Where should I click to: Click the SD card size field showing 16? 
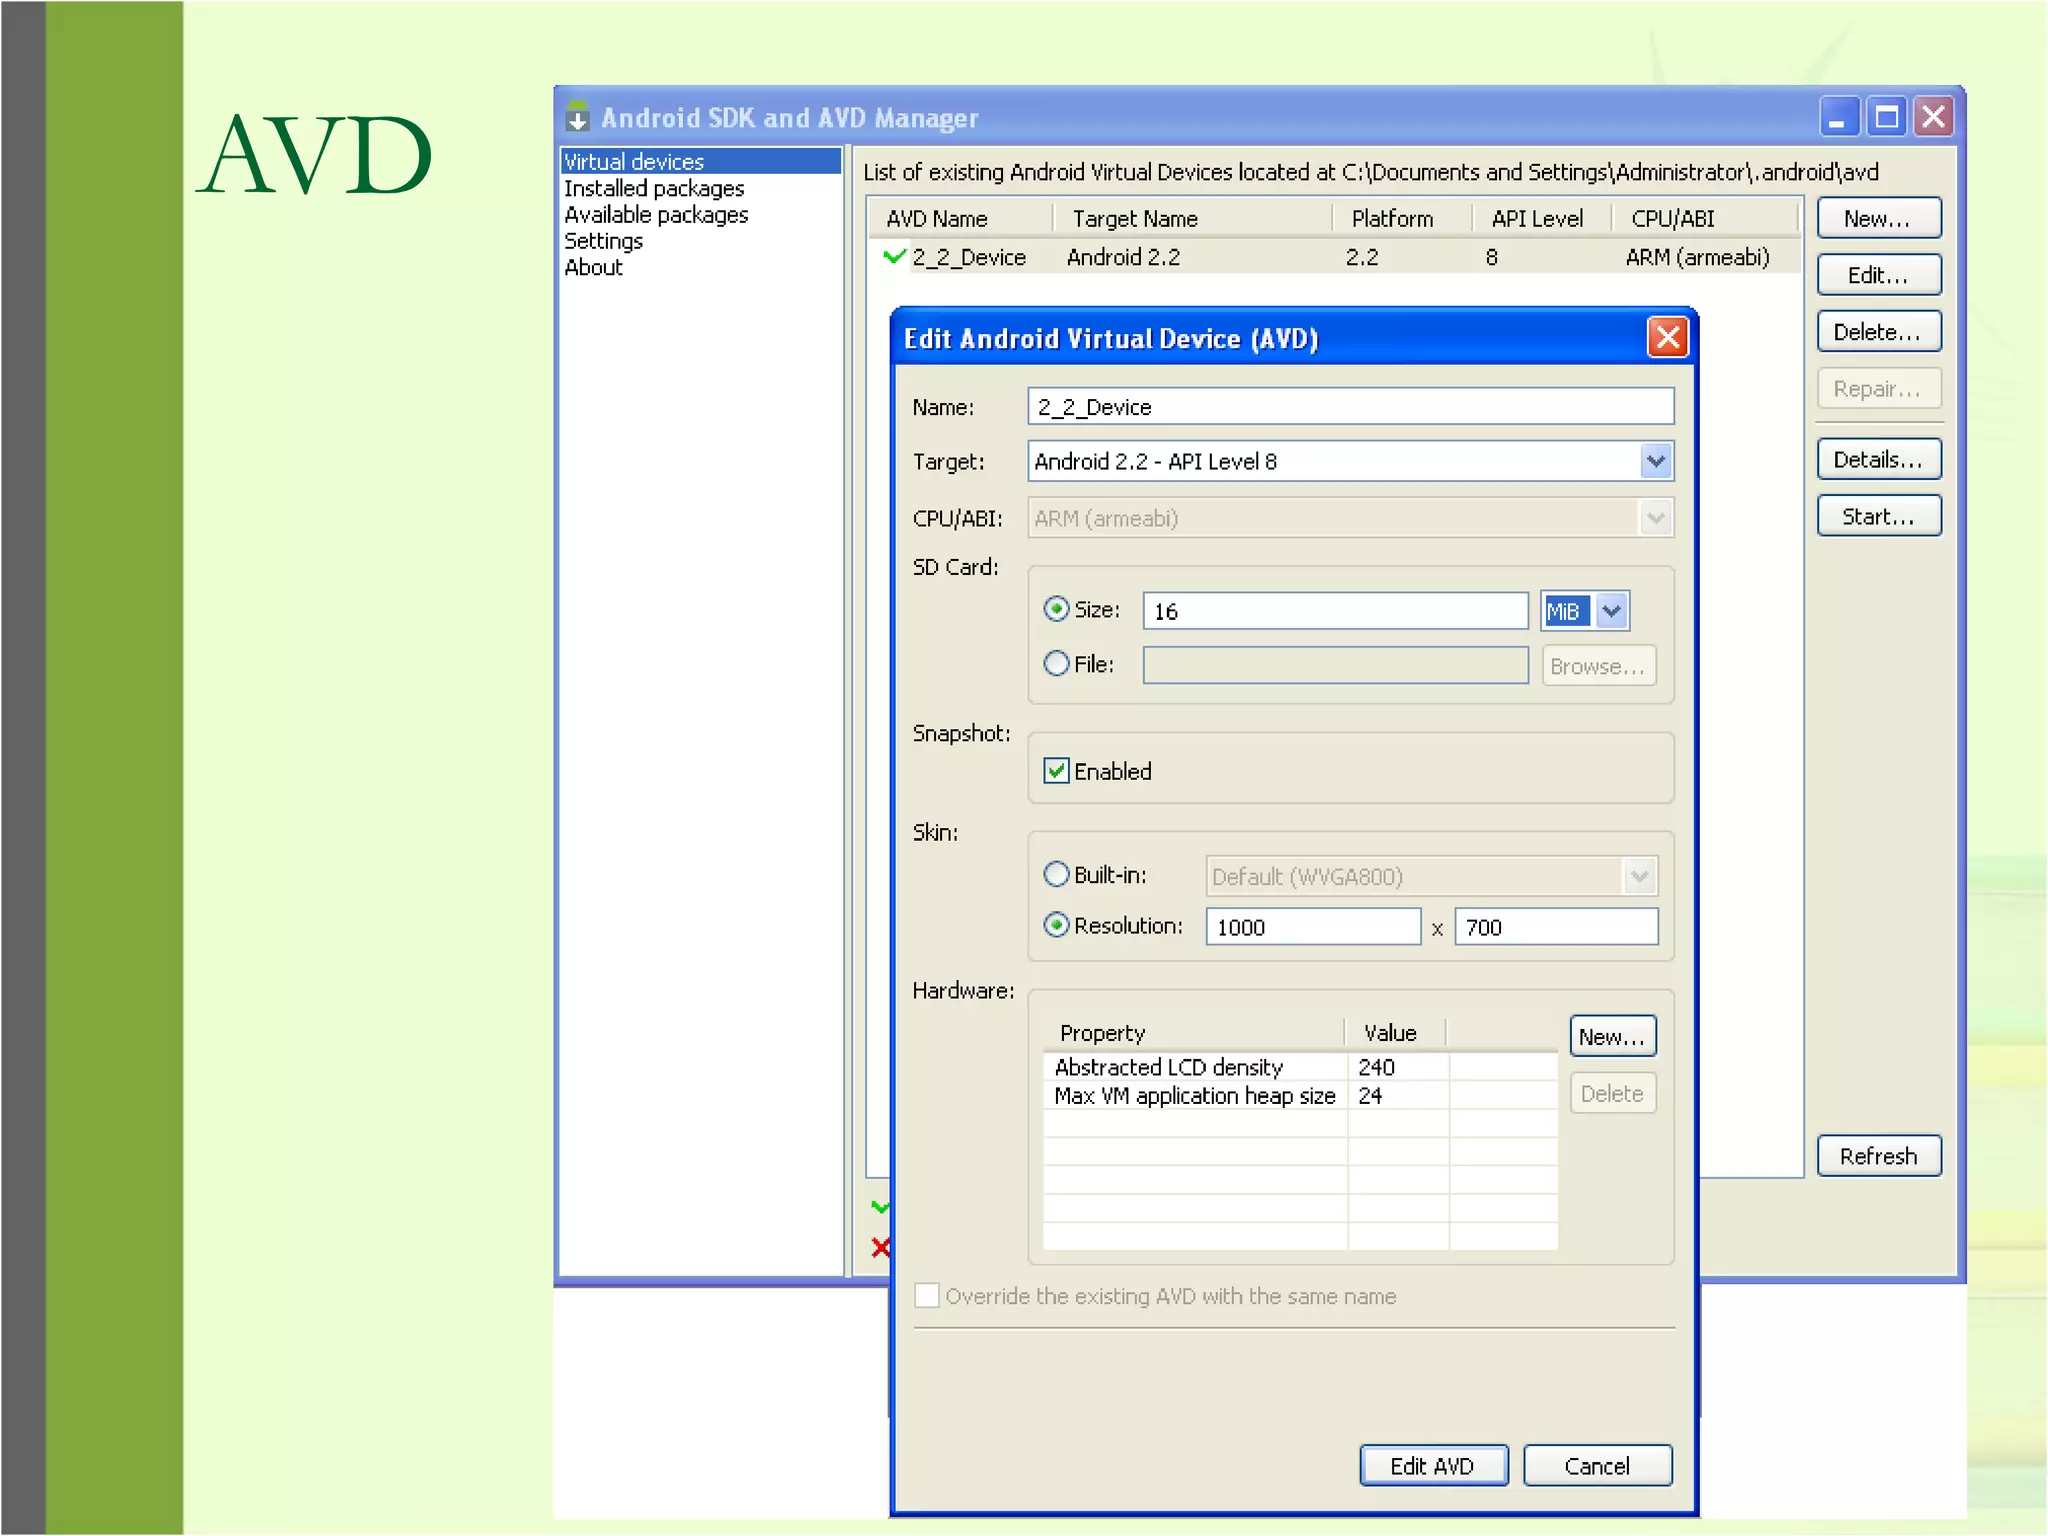(1335, 611)
